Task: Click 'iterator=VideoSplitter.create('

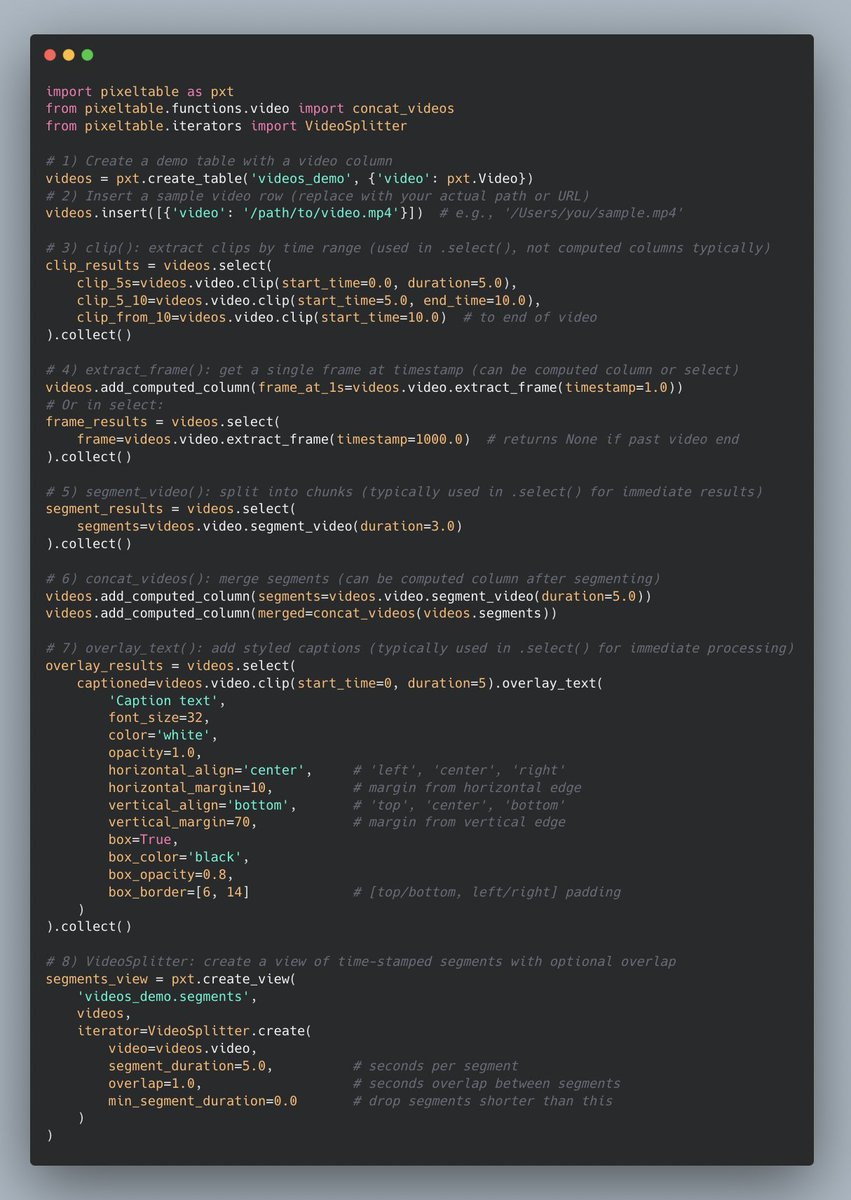Action: (194, 1031)
